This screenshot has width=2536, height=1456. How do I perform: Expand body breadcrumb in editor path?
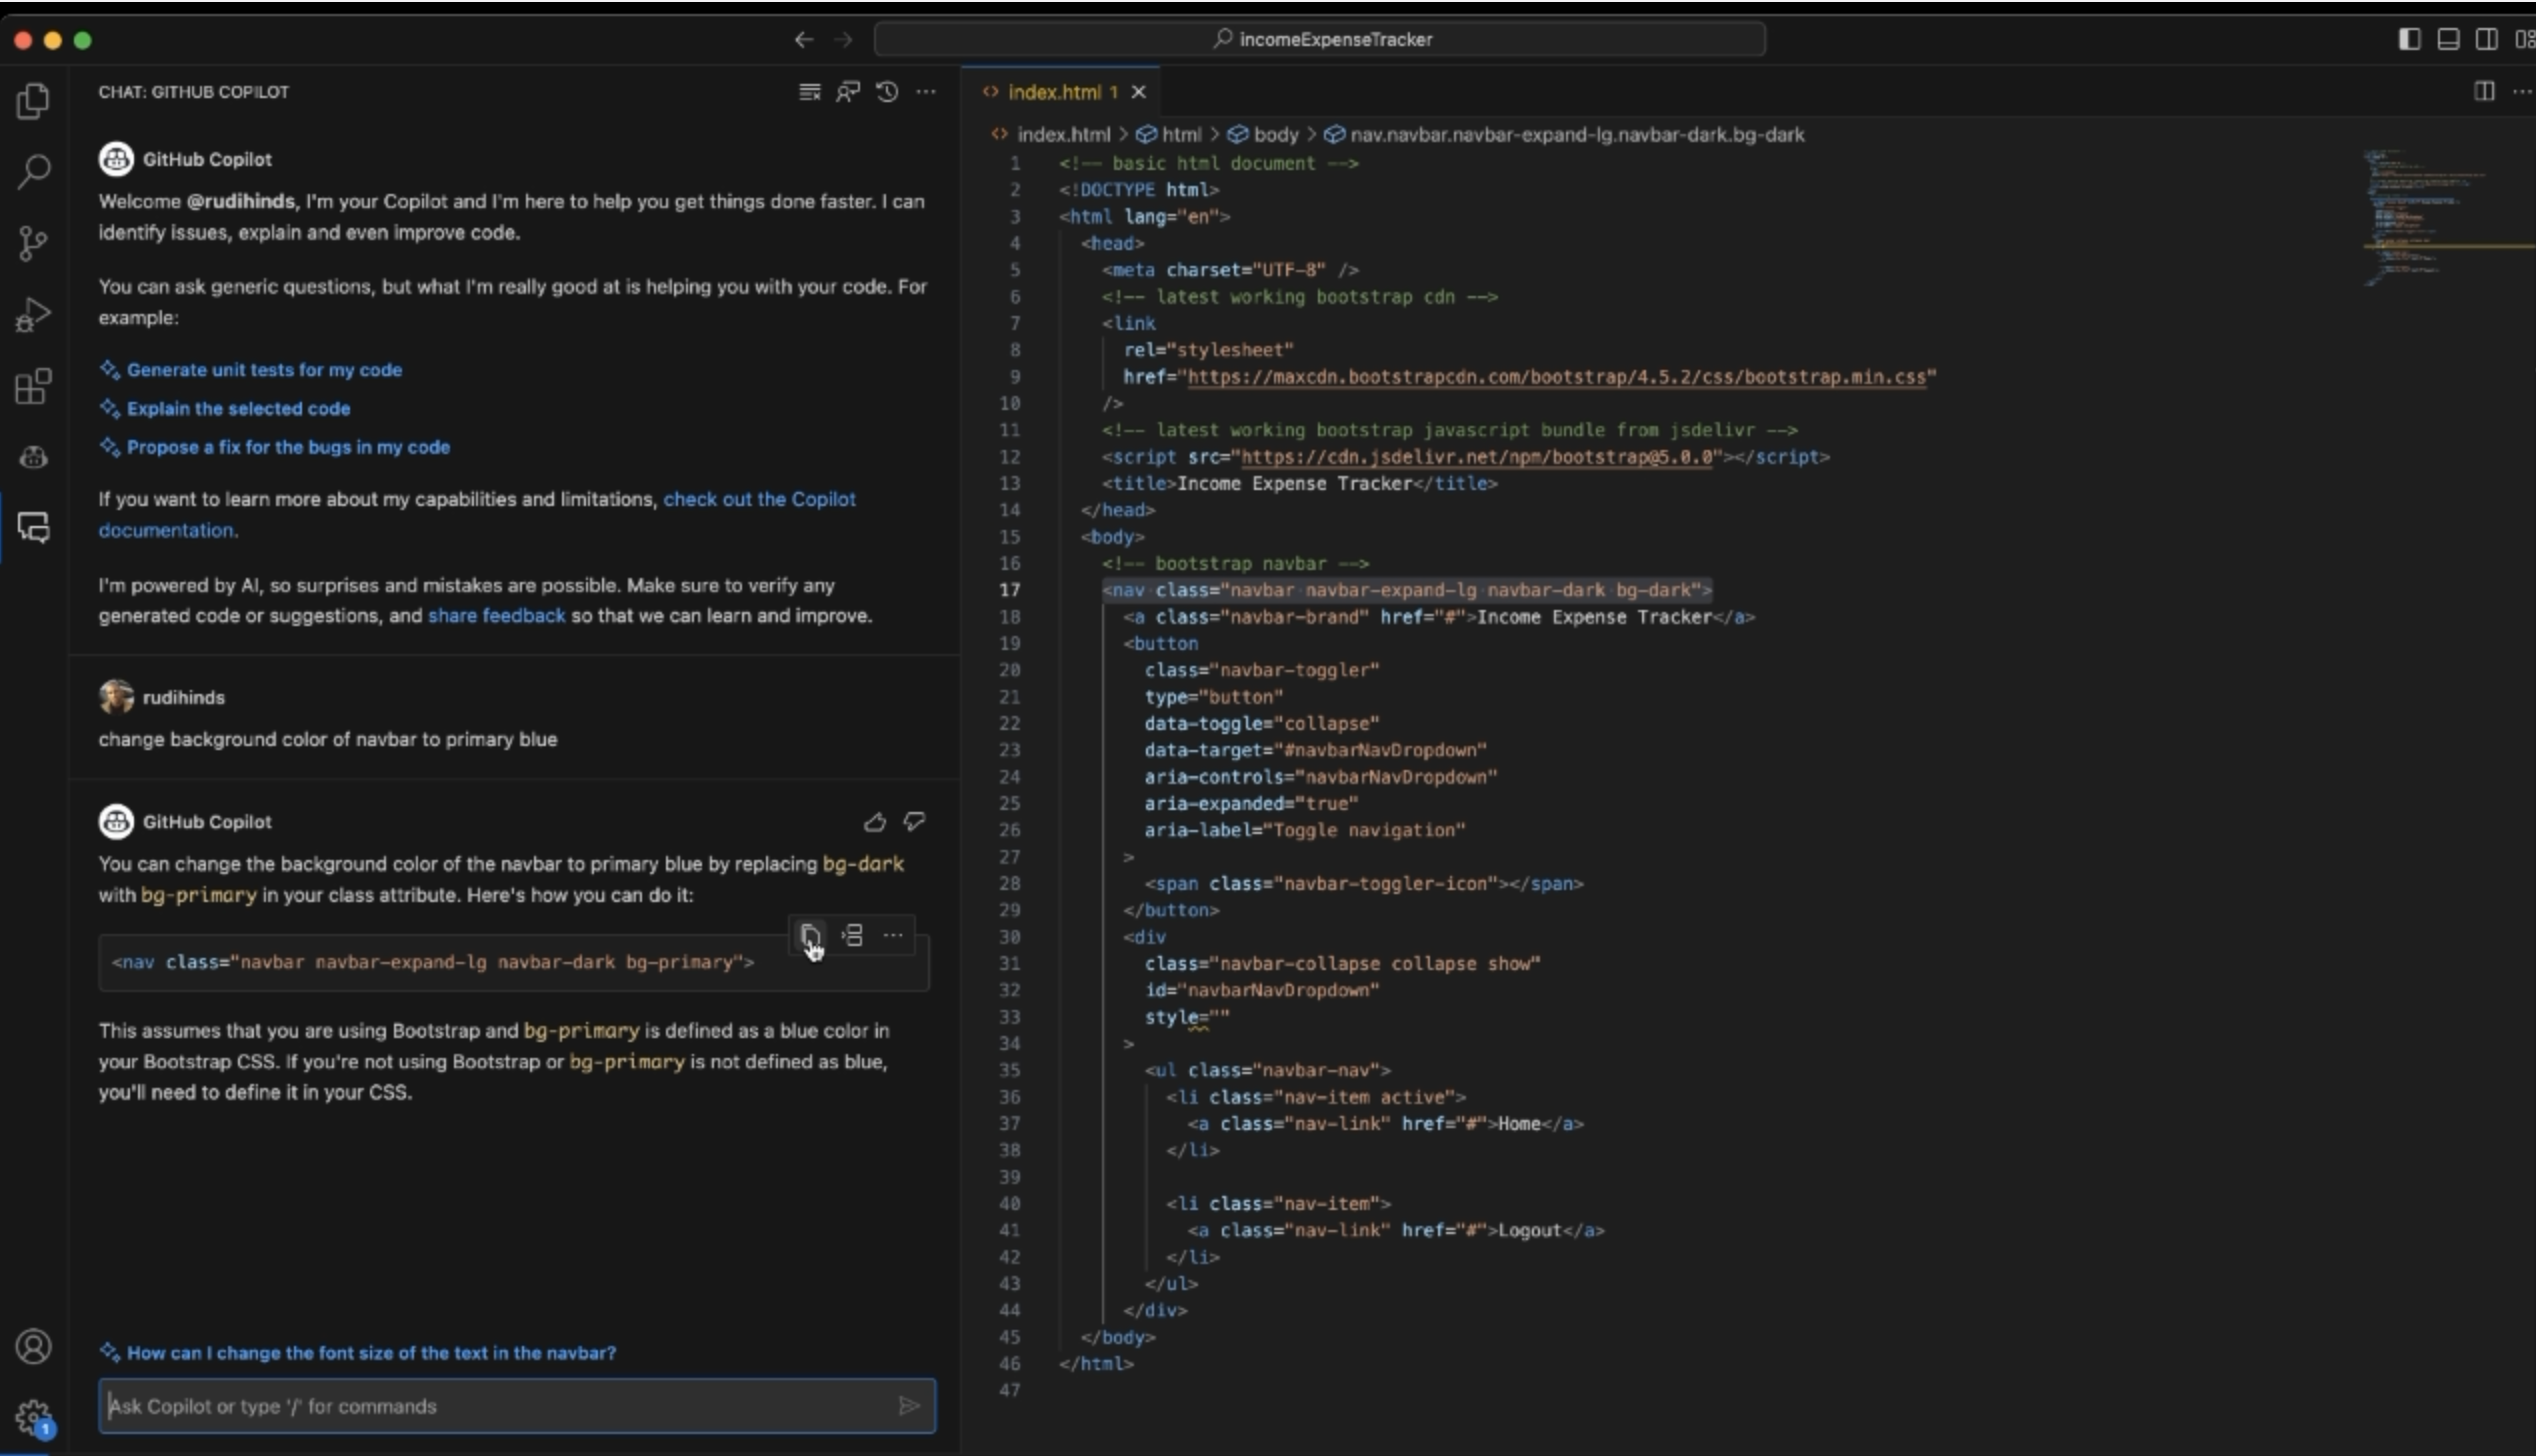click(x=1274, y=134)
